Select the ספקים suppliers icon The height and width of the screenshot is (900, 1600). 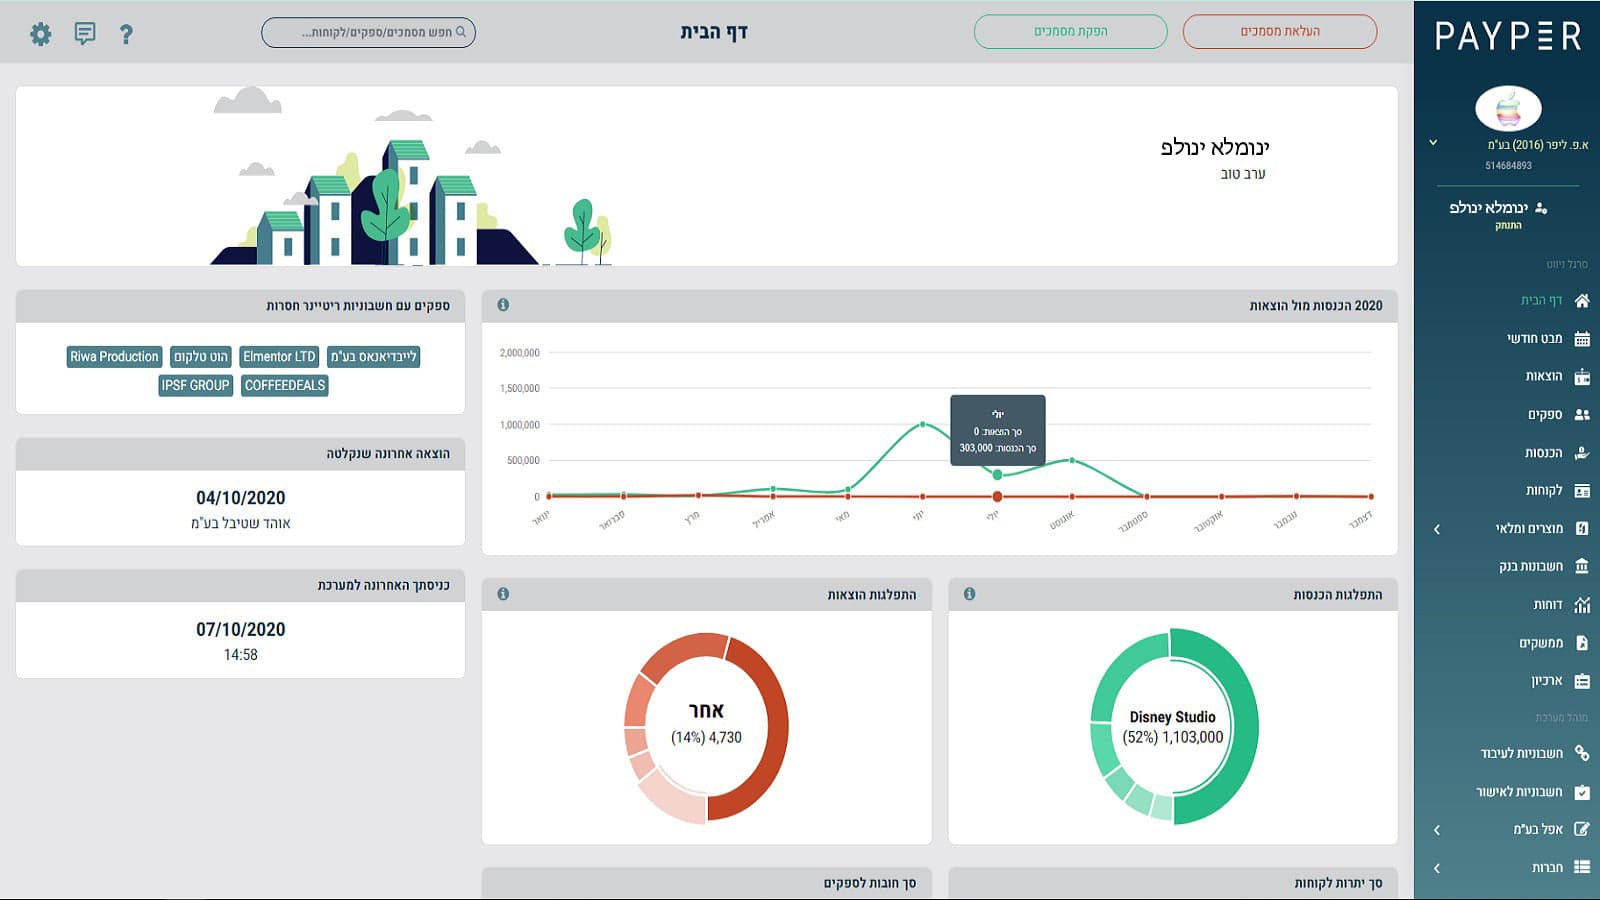(1582, 413)
